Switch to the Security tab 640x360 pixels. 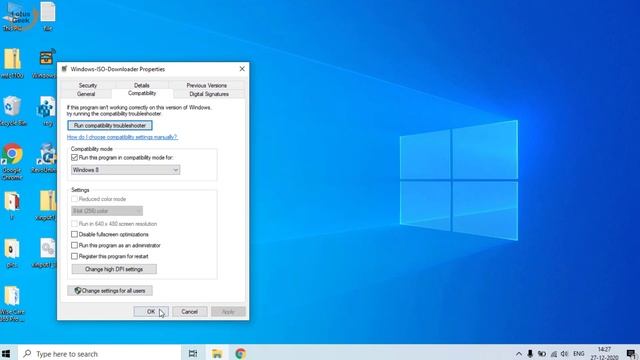pos(88,85)
